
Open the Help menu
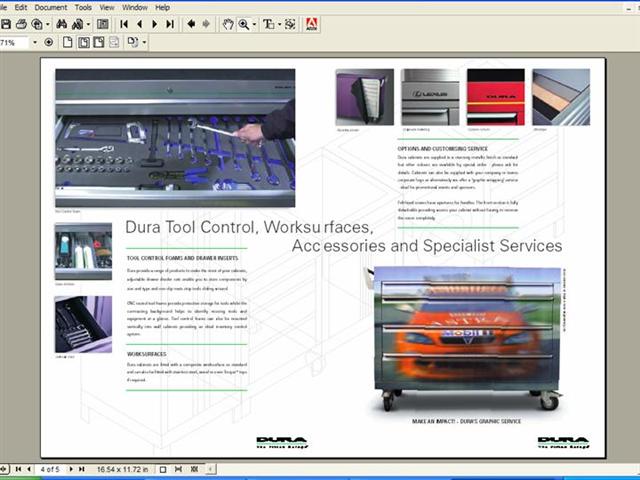click(162, 7)
